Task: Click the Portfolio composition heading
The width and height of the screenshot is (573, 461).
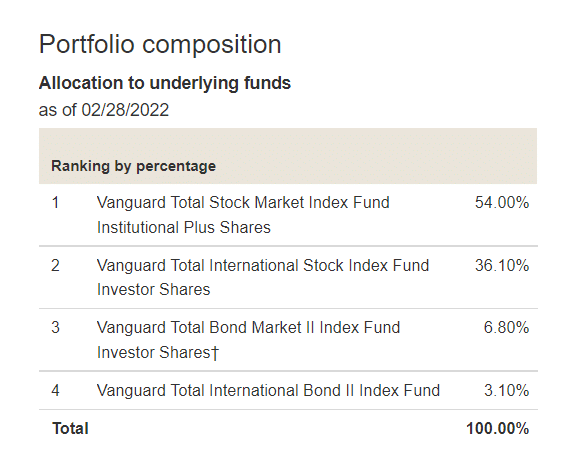Action: coord(160,45)
